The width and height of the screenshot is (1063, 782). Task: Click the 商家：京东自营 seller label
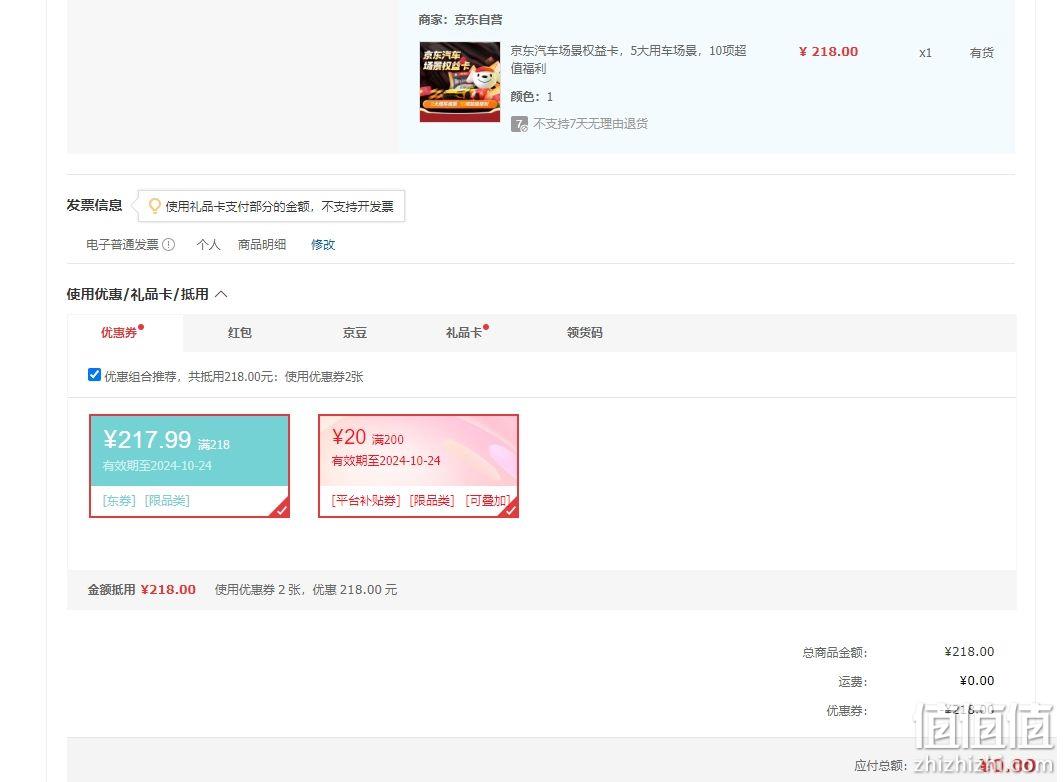(460, 20)
